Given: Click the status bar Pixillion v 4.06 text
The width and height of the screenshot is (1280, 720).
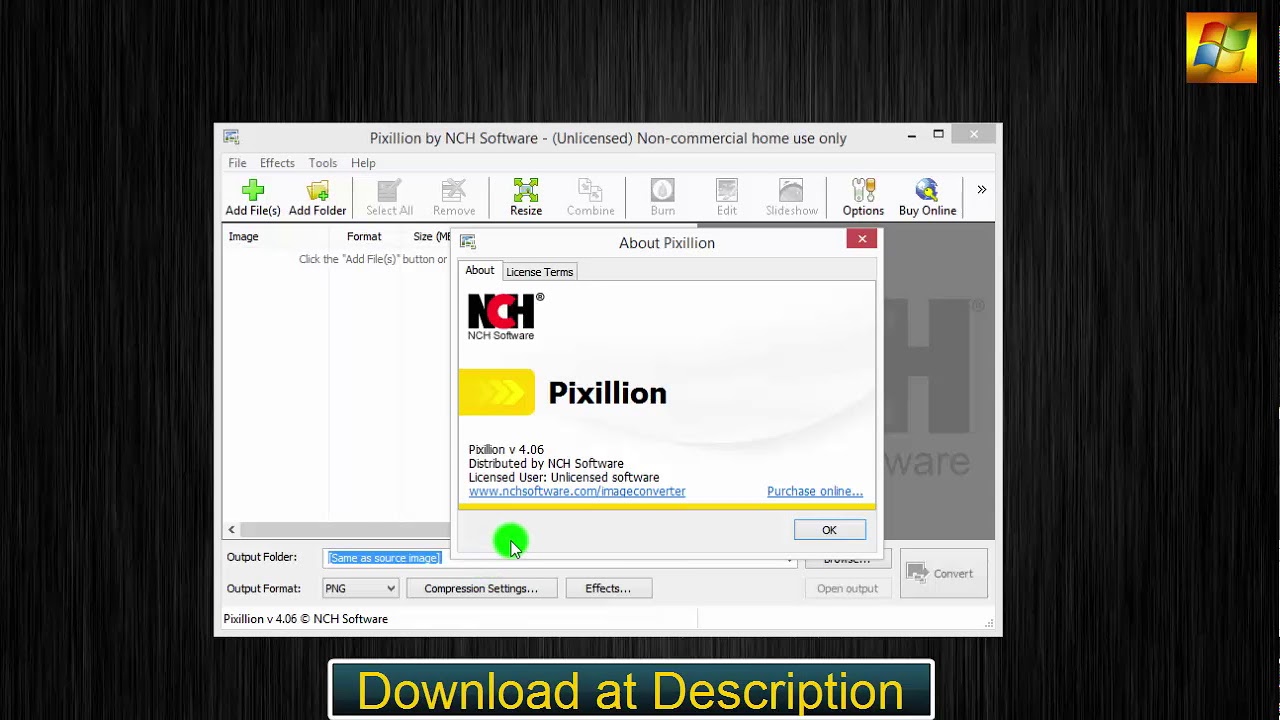Looking at the screenshot, I should [x=305, y=619].
